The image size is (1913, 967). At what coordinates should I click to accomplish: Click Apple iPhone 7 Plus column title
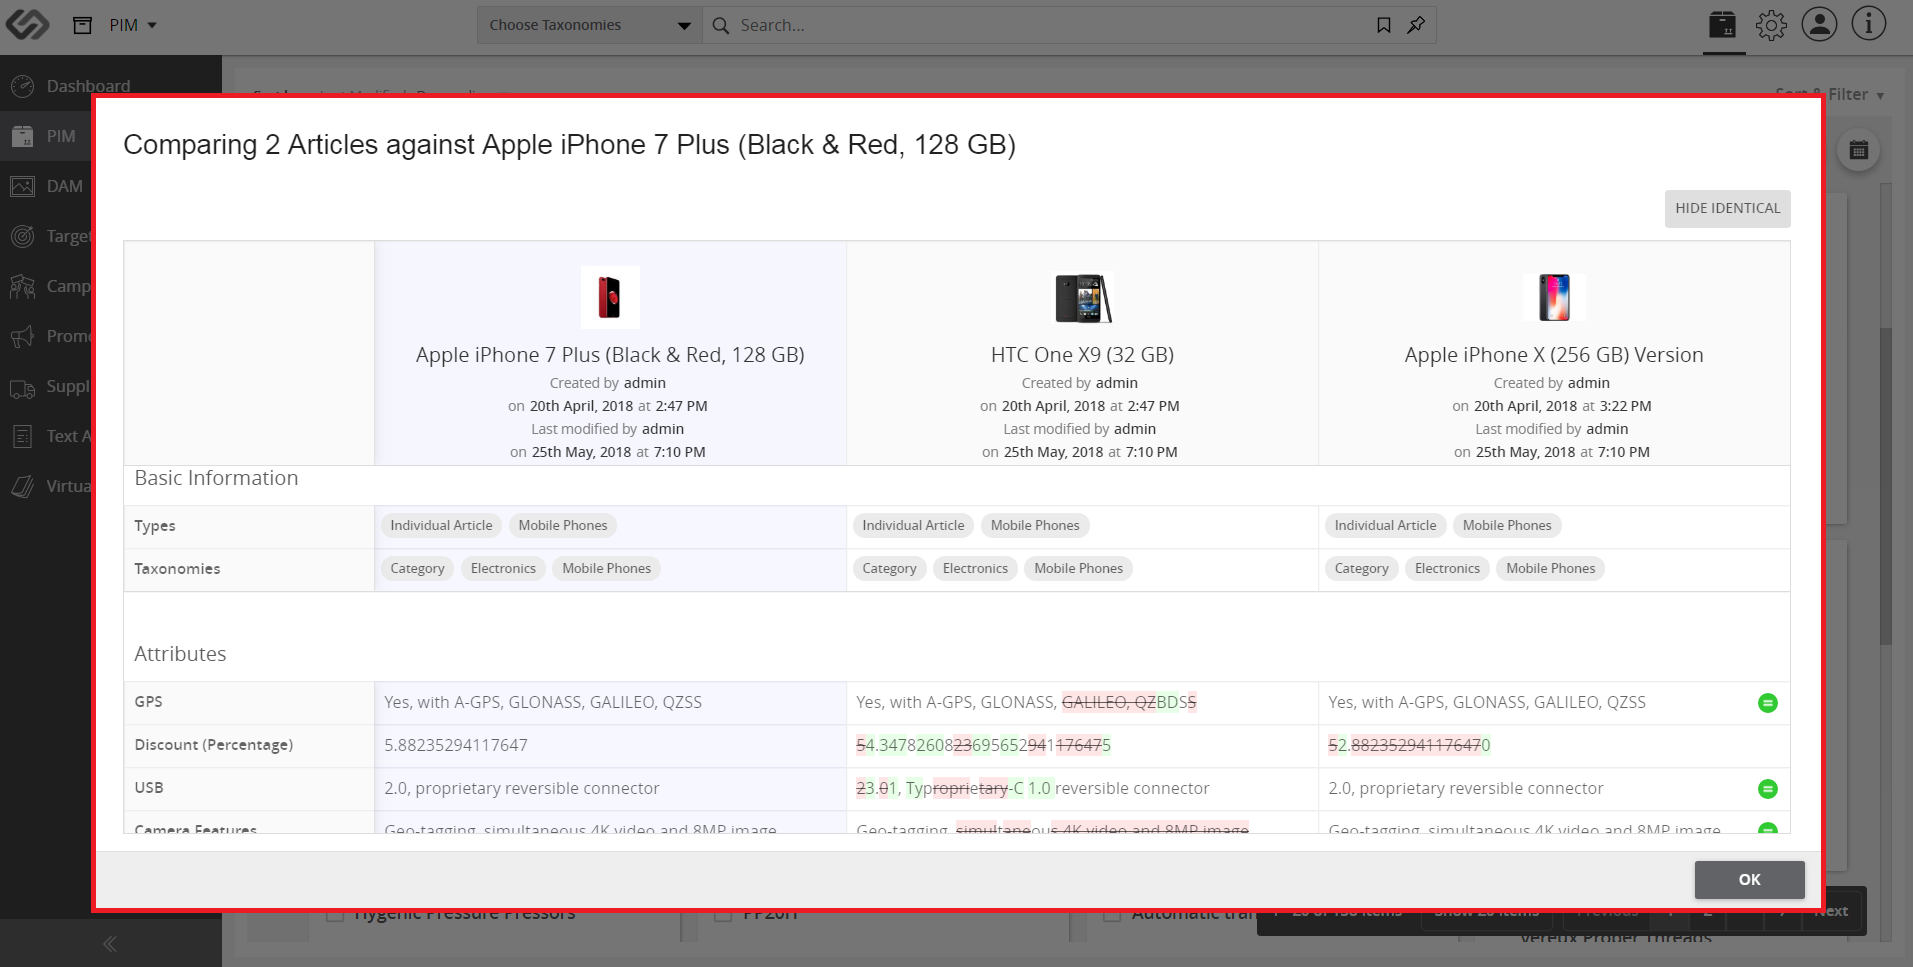tap(610, 355)
